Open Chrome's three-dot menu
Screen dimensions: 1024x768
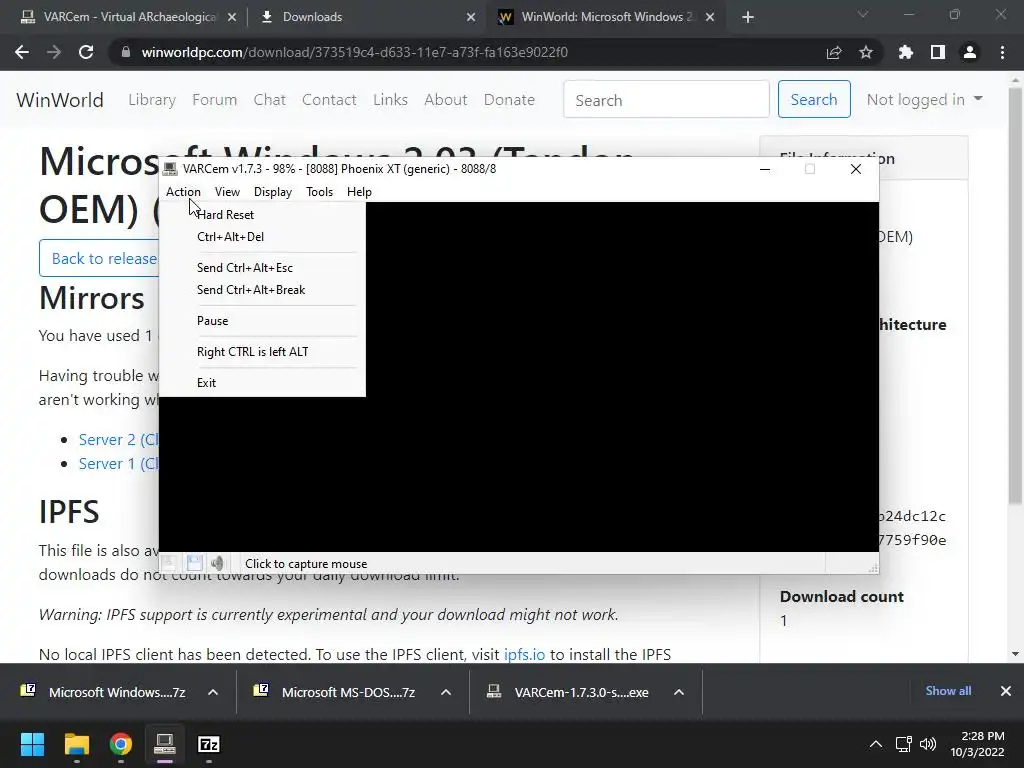click(1002, 52)
